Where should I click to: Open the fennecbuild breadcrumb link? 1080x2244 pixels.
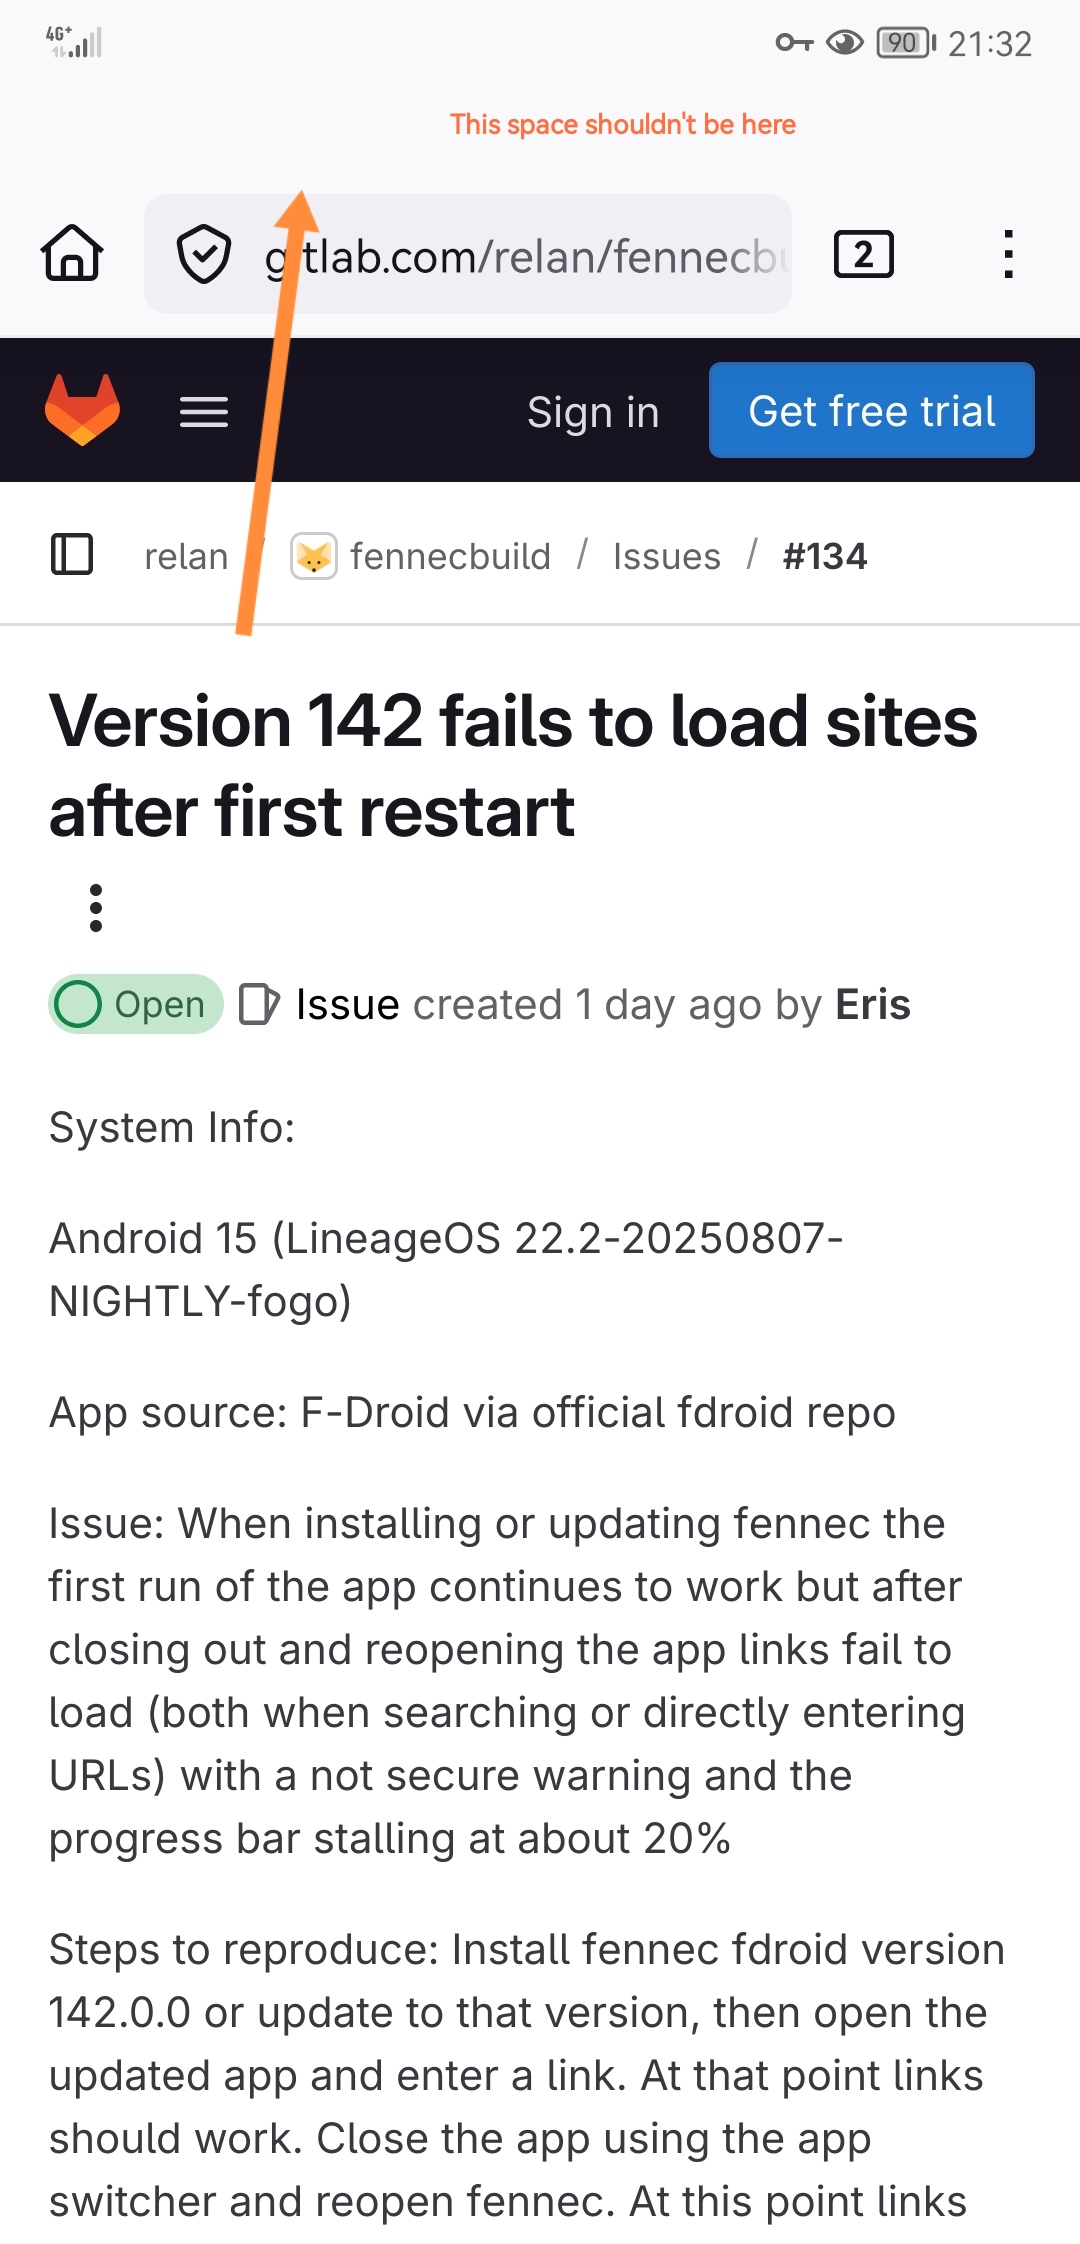tap(450, 556)
